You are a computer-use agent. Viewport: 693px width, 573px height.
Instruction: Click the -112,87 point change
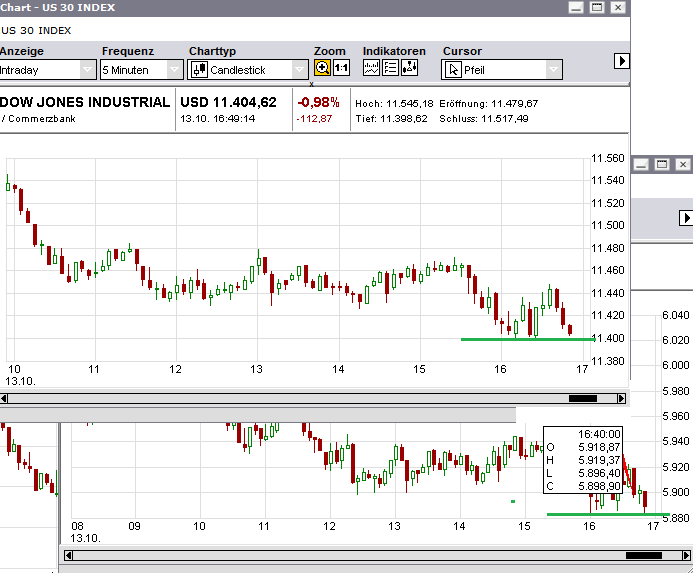click(x=314, y=118)
